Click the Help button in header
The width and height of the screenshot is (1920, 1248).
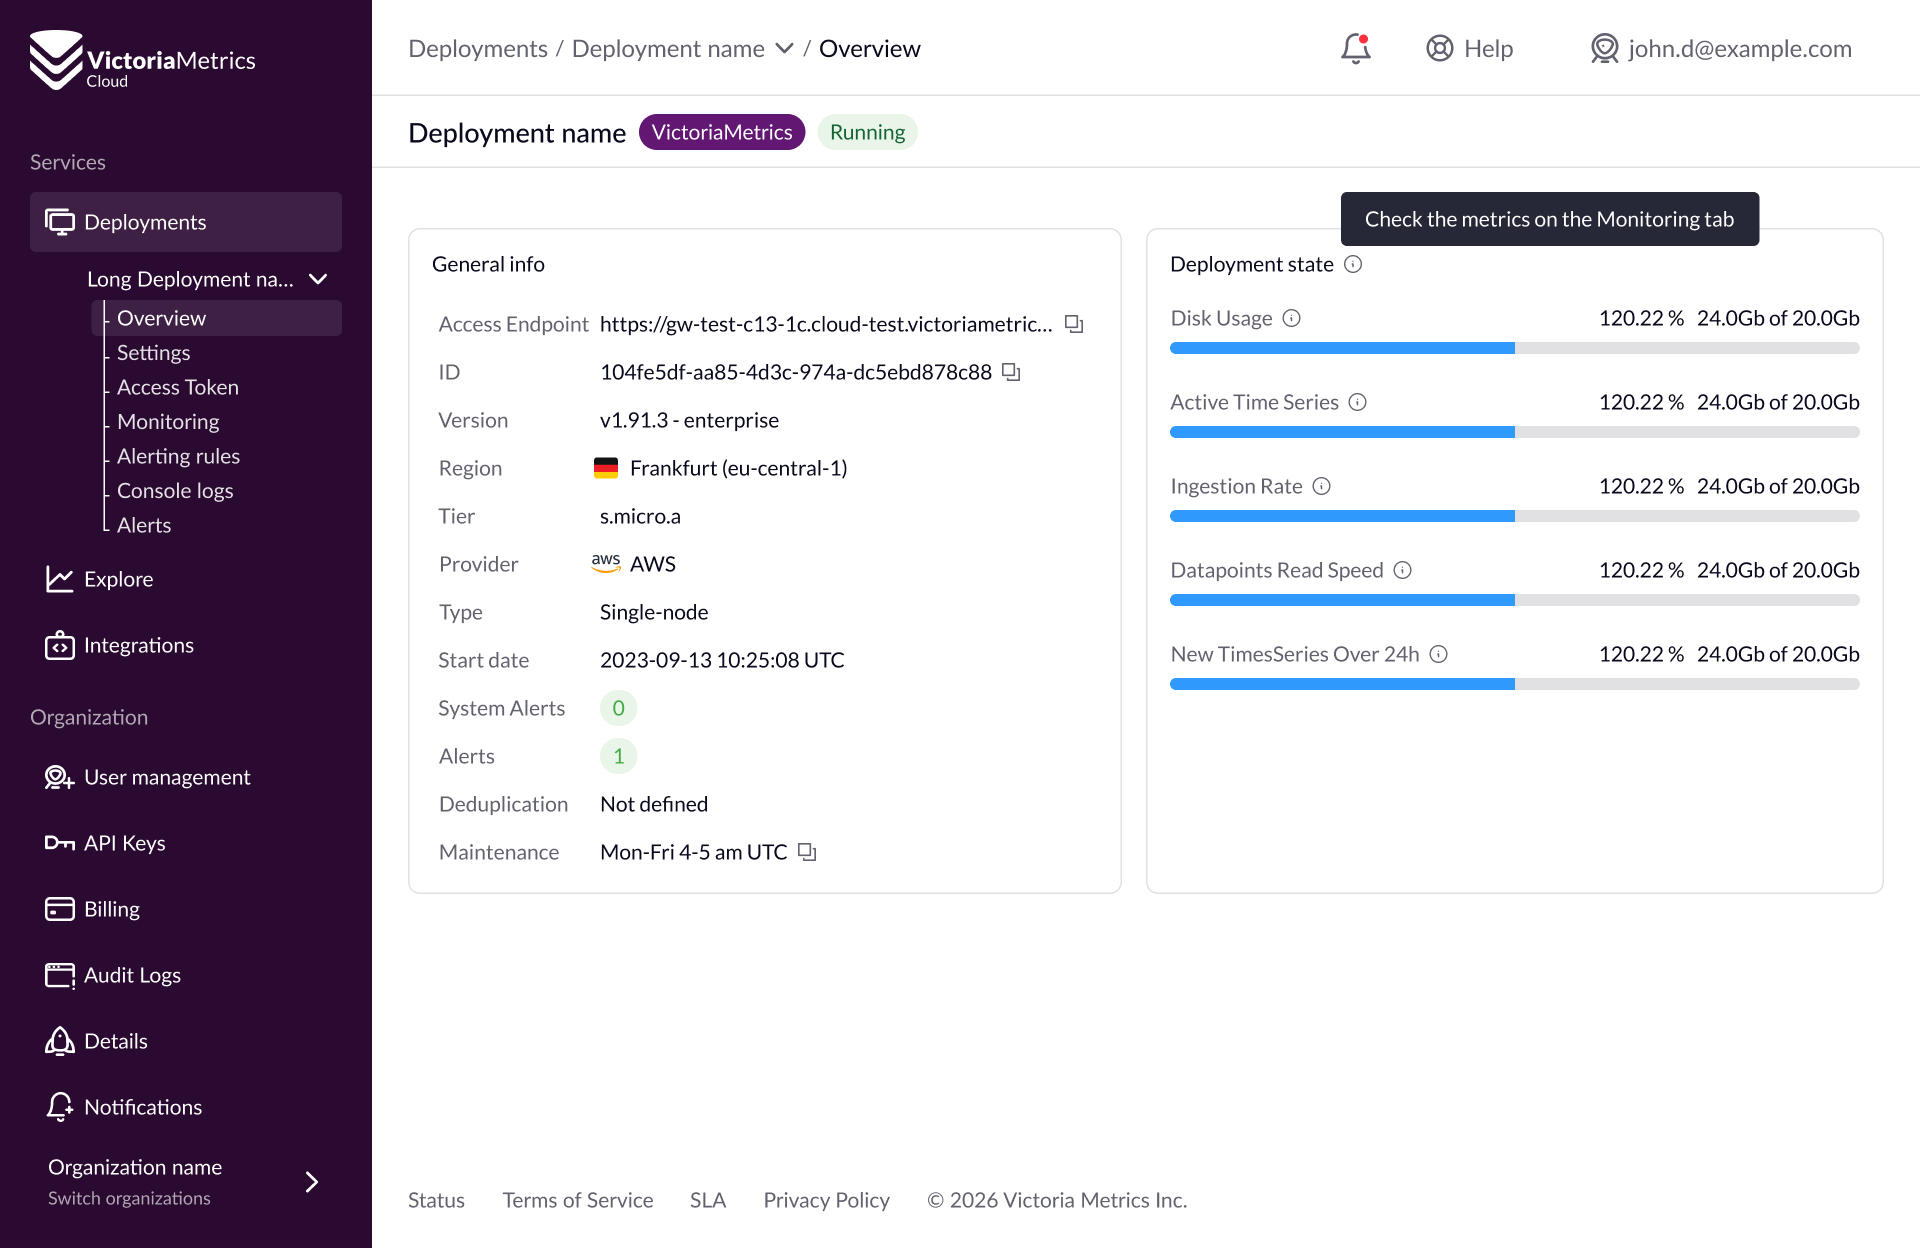1469,48
